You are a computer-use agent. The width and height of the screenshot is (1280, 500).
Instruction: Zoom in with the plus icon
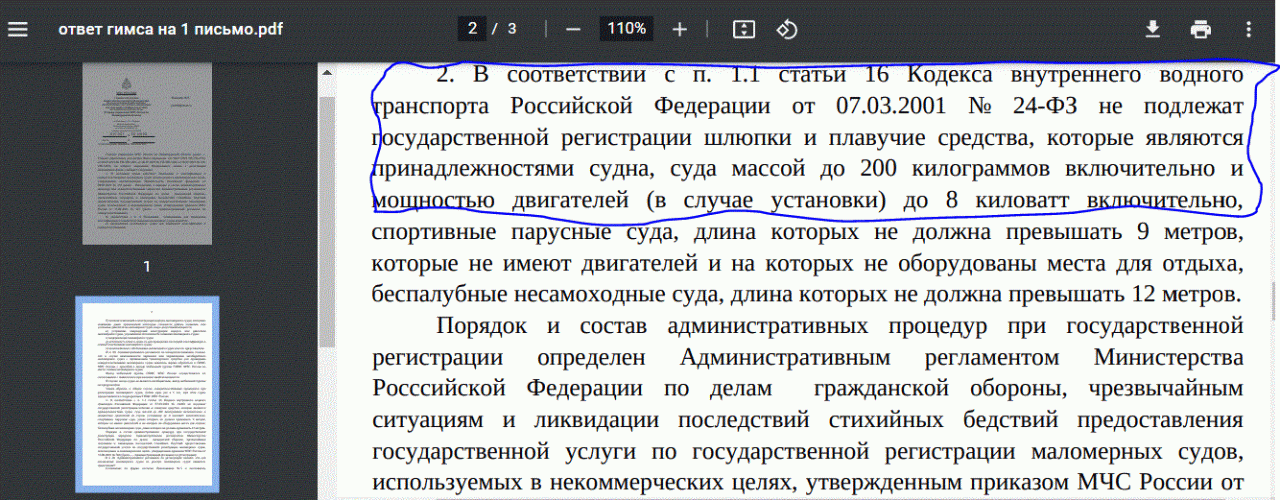[680, 29]
